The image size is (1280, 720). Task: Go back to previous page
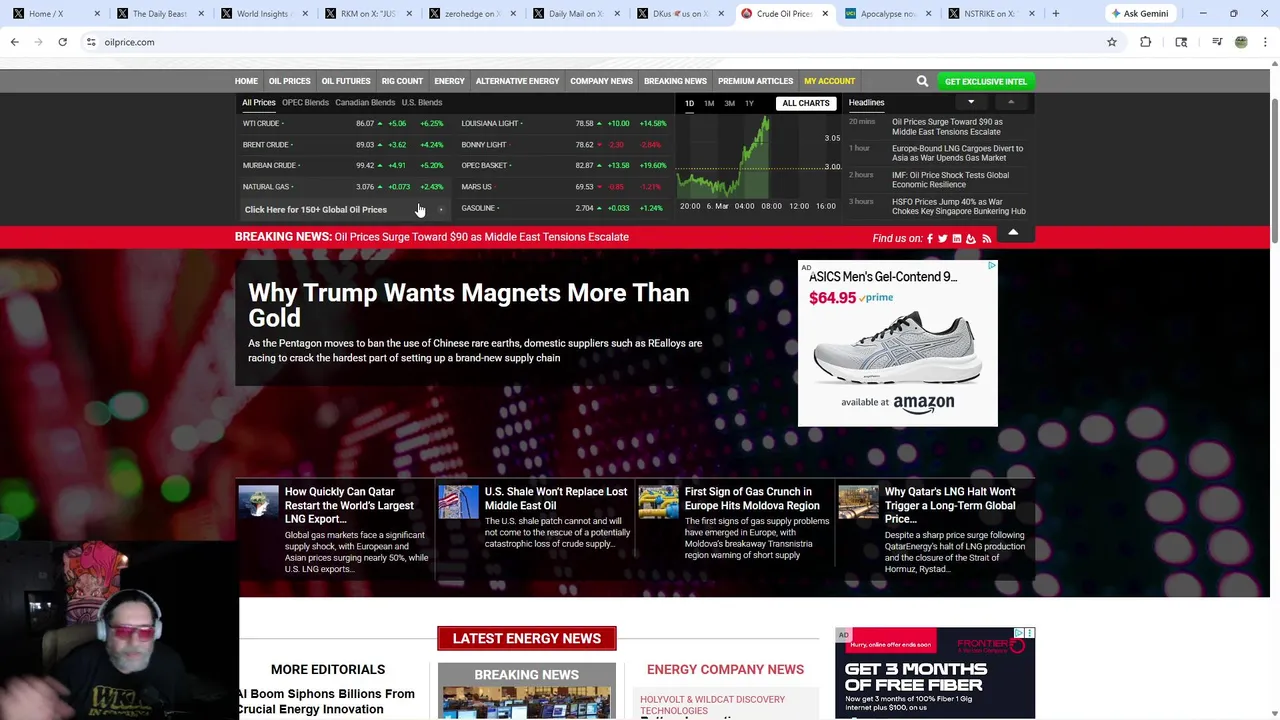pyautogui.click(x=15, y=42)
